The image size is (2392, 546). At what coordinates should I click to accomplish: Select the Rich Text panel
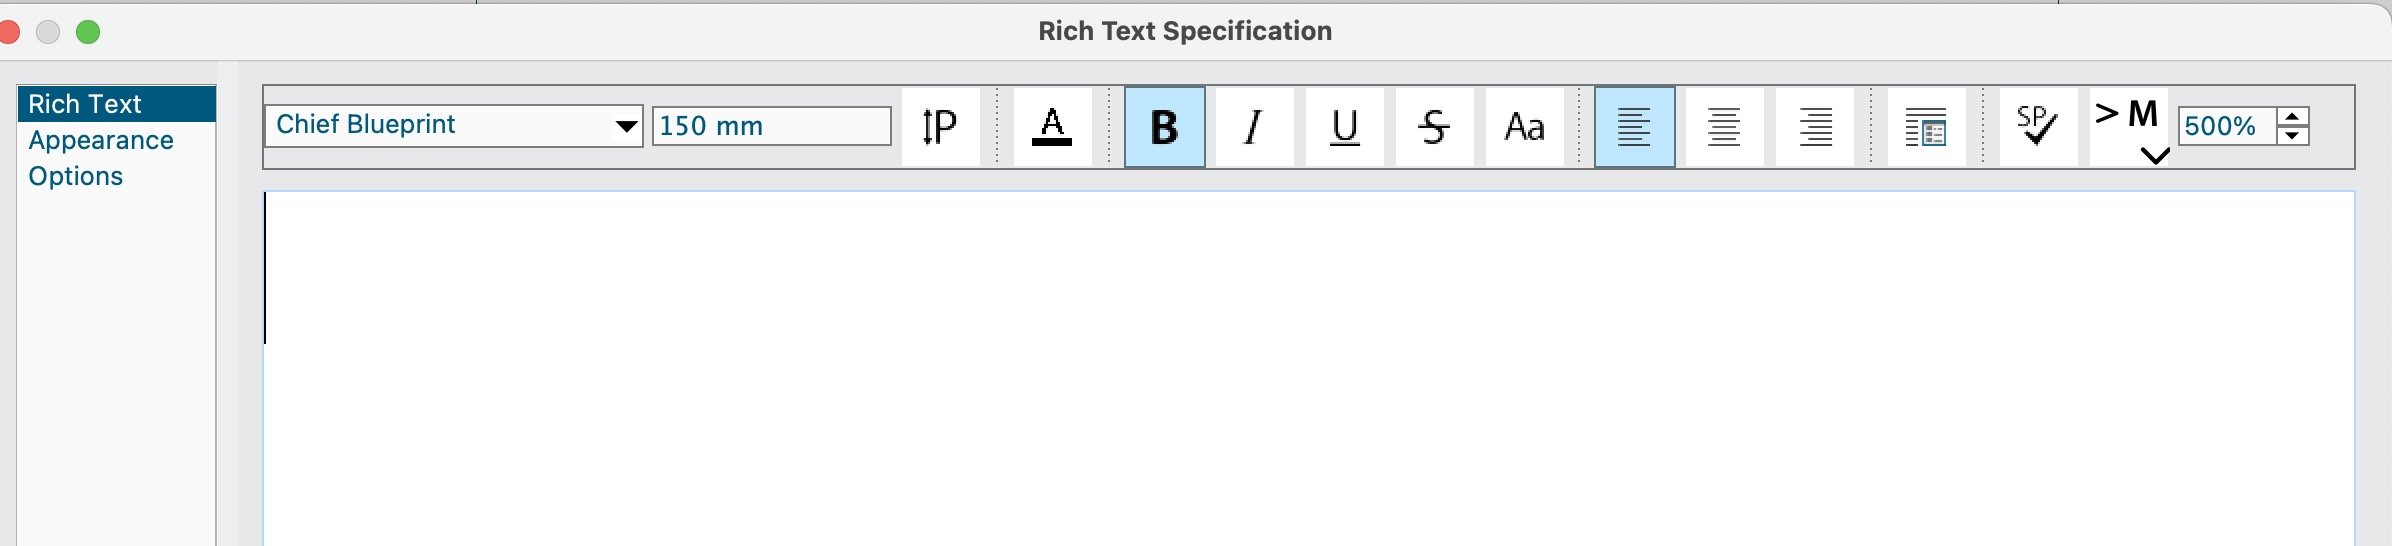(85, 104)
